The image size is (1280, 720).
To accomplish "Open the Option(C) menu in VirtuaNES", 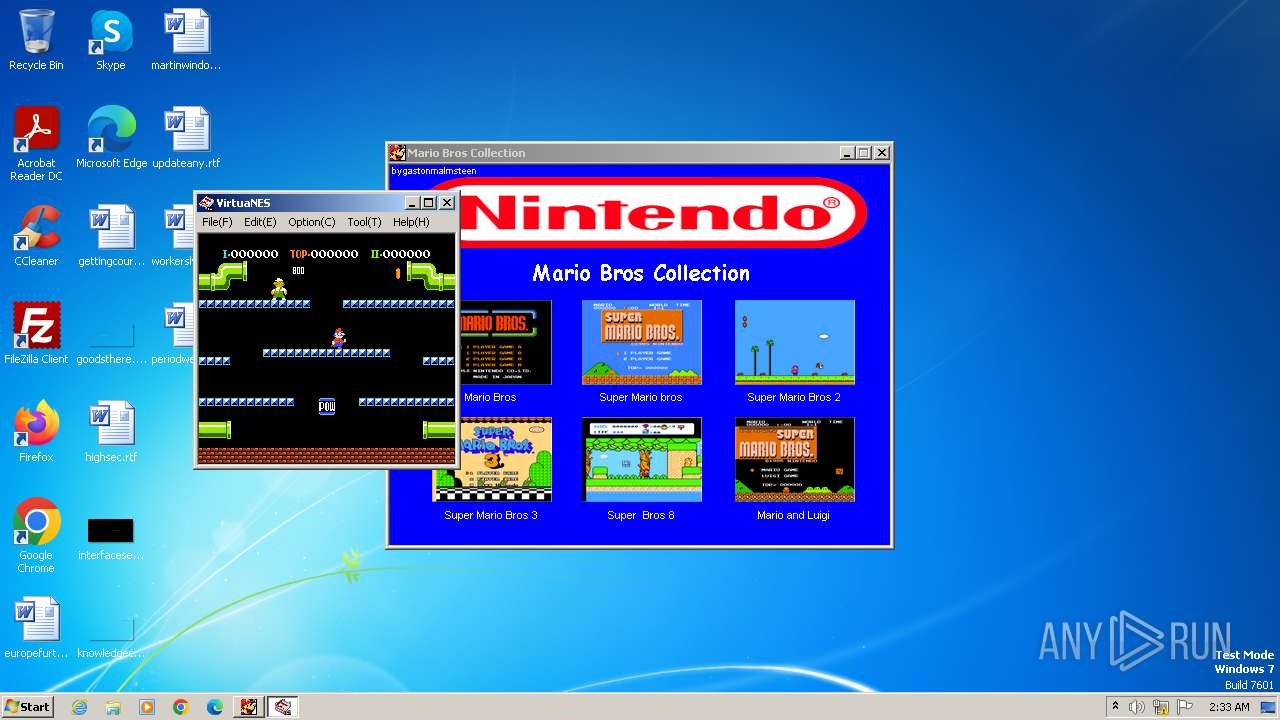I will point(312,222).
